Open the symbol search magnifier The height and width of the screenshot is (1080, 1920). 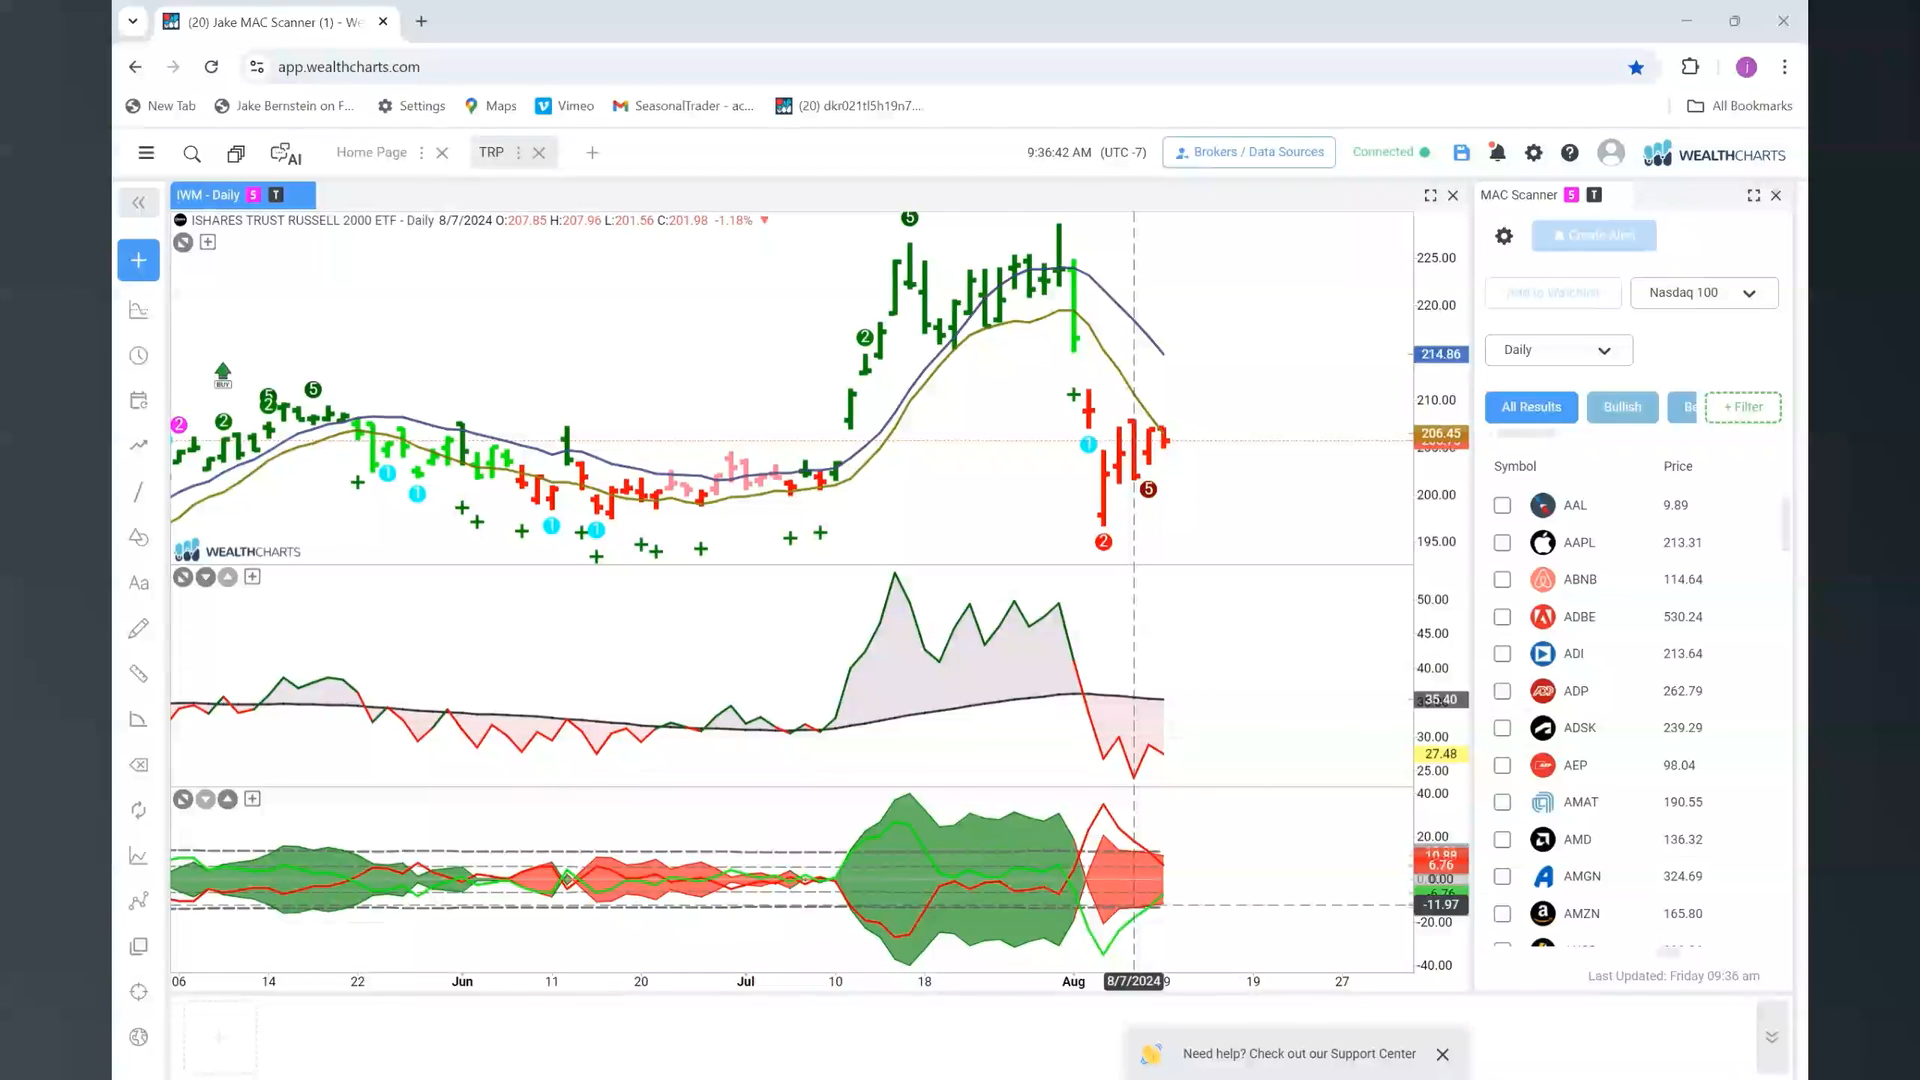point(192,154)
